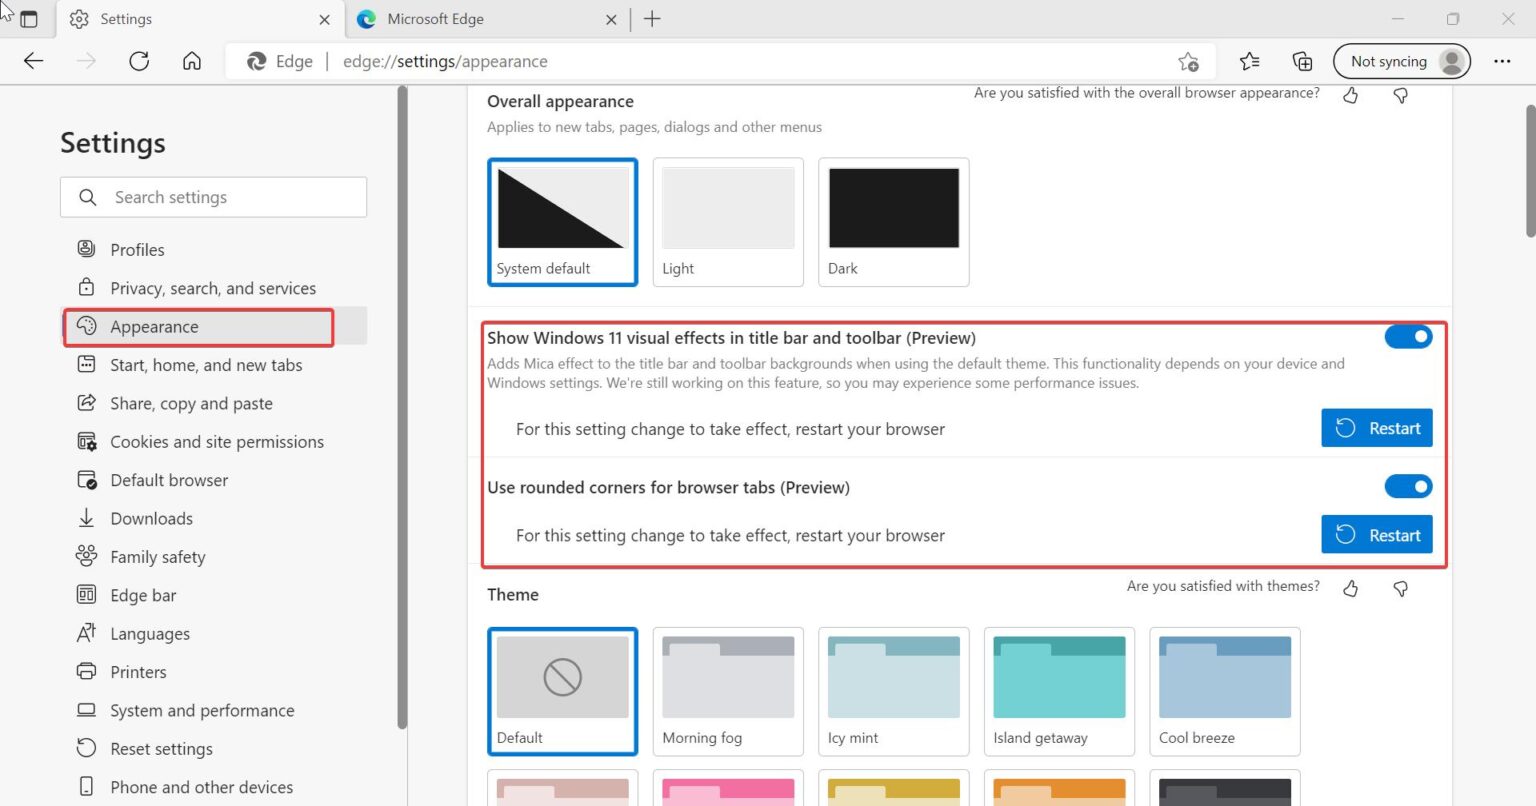The height and width of the screenshot is (806, 1536).
Task: Select Reset settings in the sidebar
Action: (x=160, y=748)
